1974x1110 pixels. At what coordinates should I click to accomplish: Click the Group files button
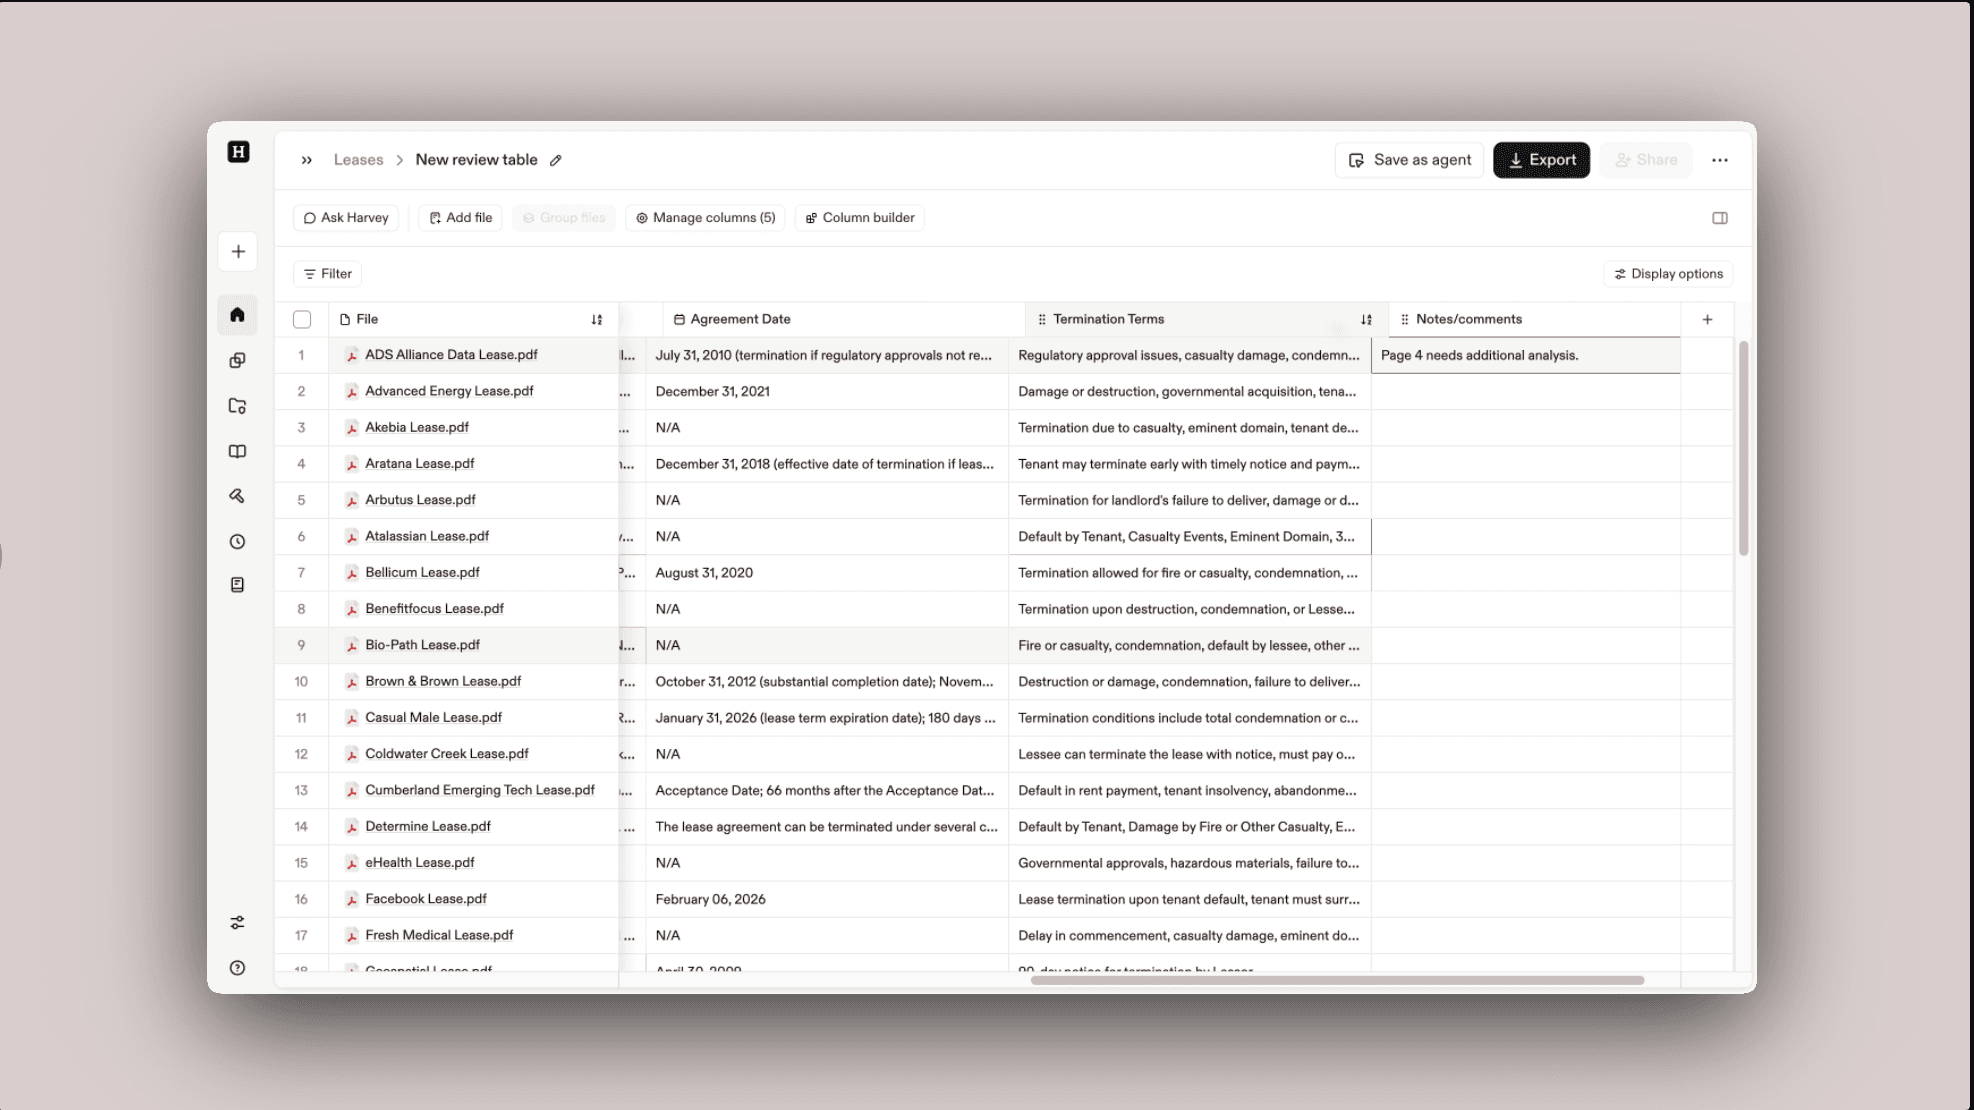[x=564, y=218]
